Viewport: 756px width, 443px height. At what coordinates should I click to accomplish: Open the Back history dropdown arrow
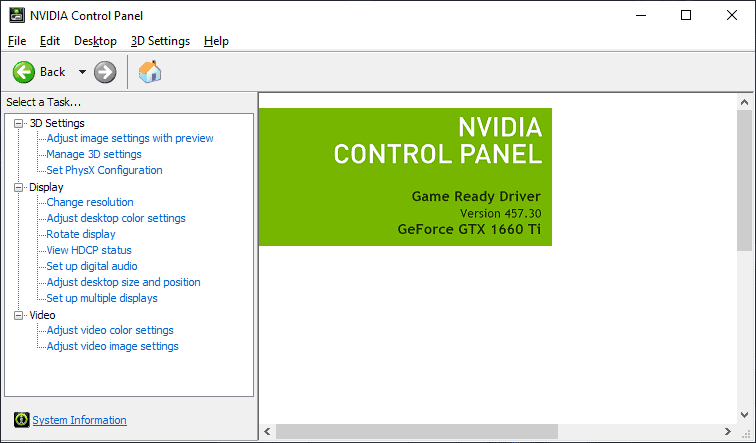[82, 72]
